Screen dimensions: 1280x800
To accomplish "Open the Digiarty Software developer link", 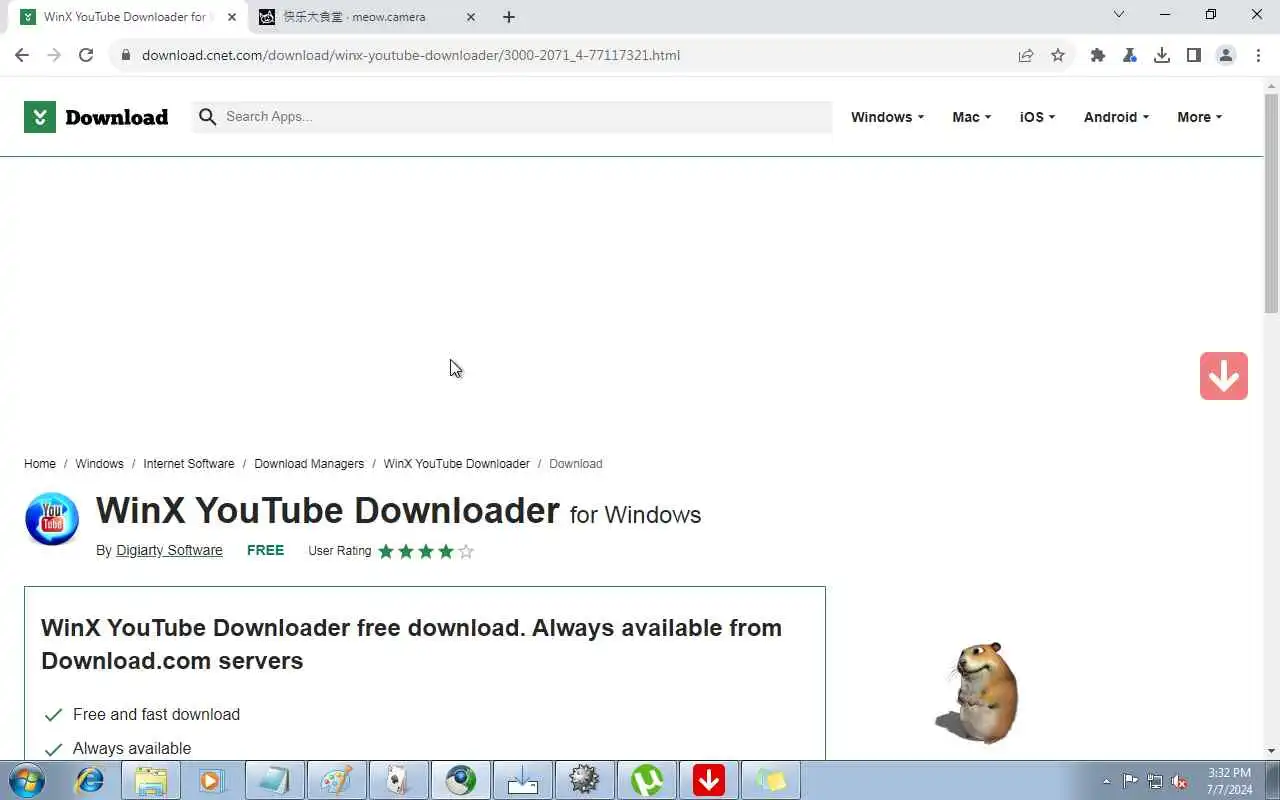I will (169, 551).
